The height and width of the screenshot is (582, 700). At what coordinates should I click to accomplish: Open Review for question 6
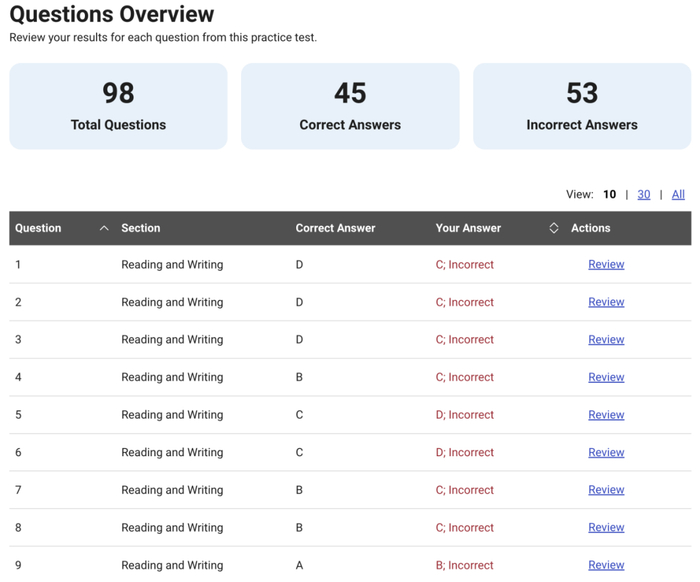(x=606, y=452)
